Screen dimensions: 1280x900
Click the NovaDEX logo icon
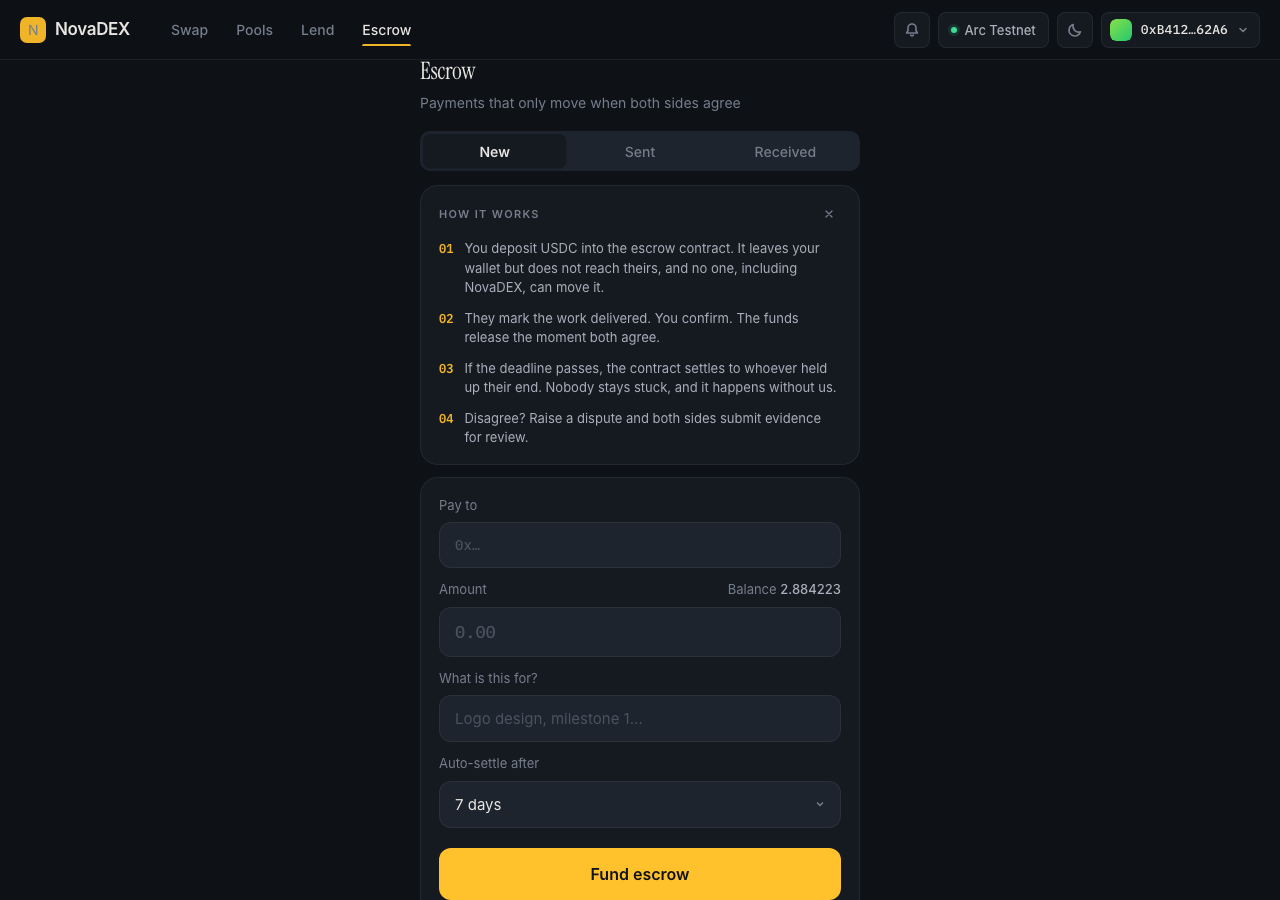click(x=33, y=30)
